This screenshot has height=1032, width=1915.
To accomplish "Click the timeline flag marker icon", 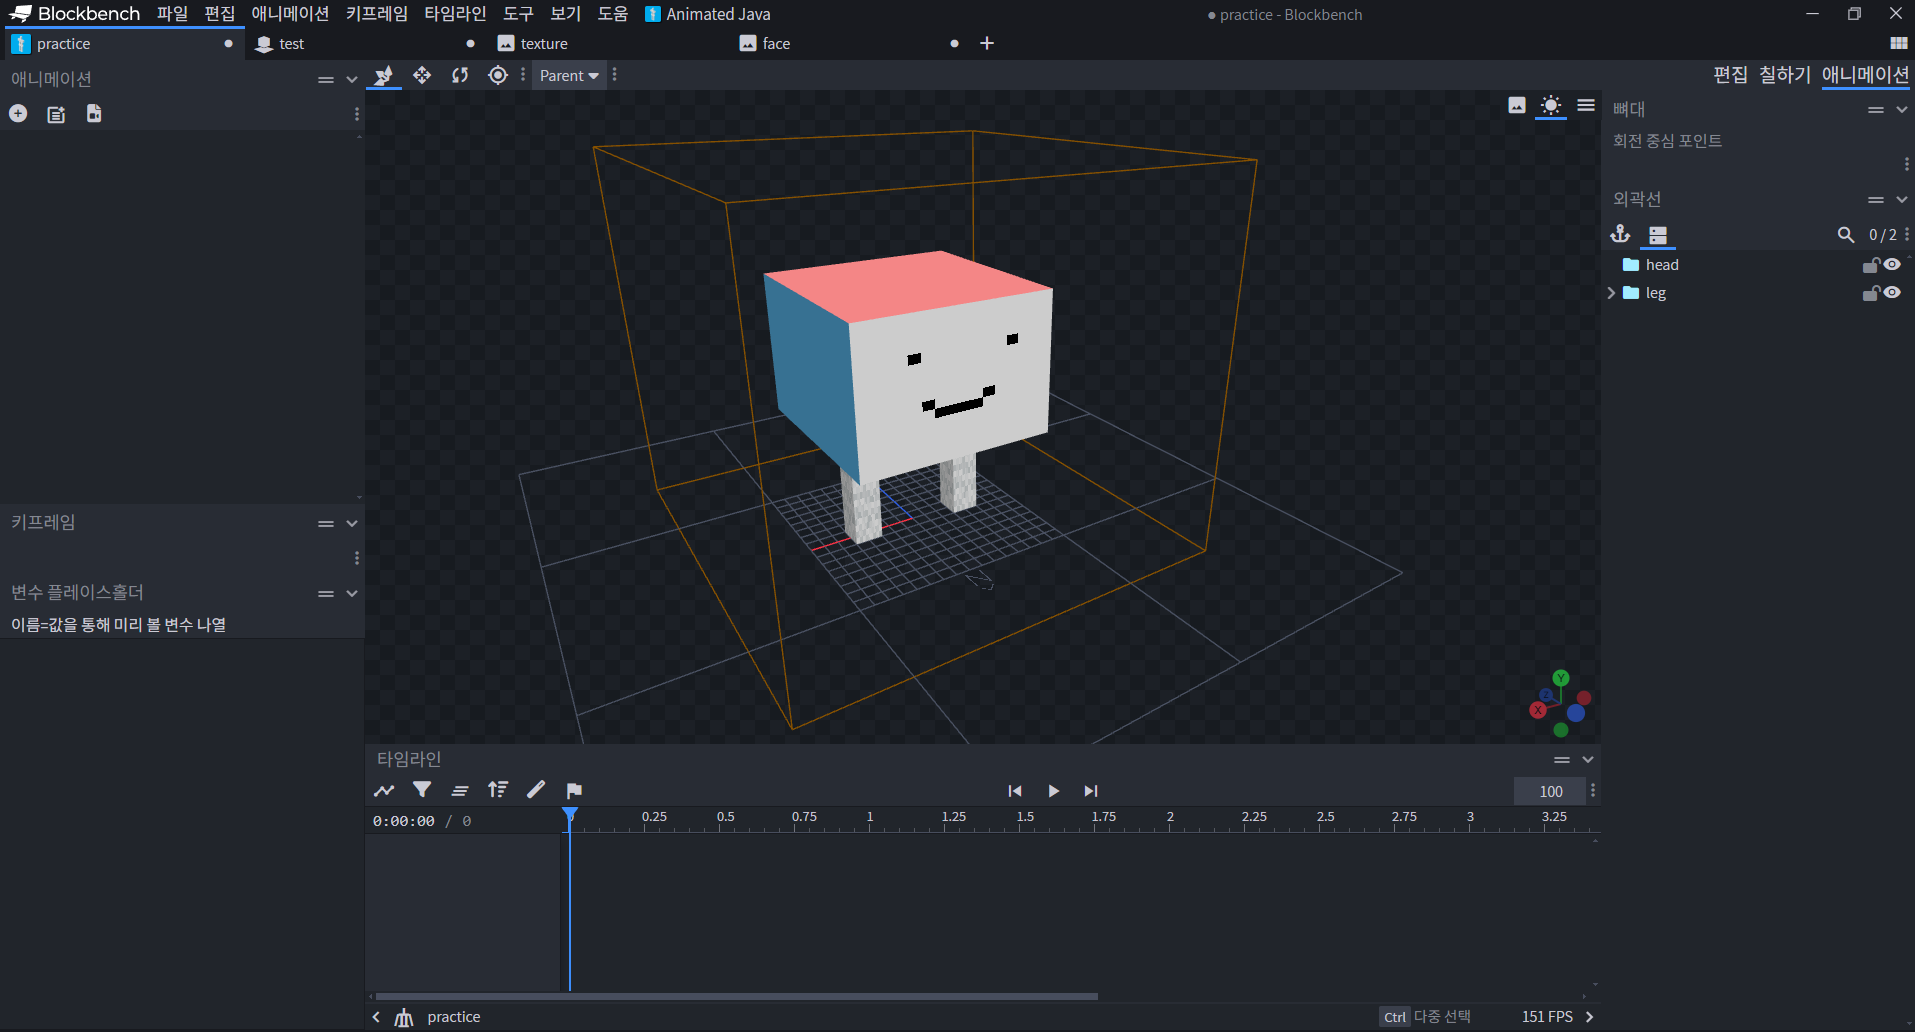I will click(x=574, y=791).
